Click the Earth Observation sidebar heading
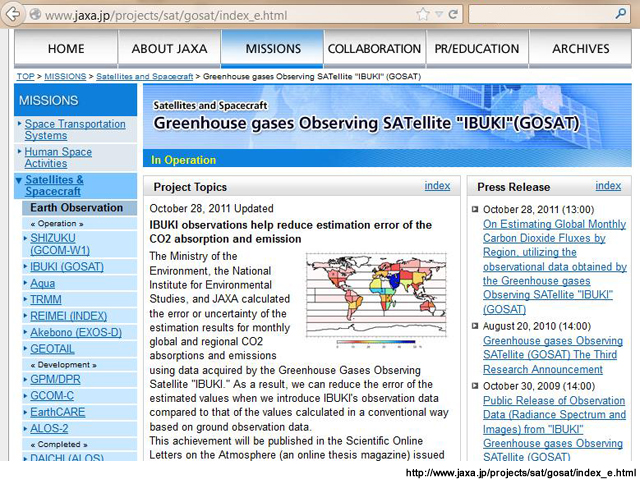This screenshot has width=640, height=480. pos(76,207)
